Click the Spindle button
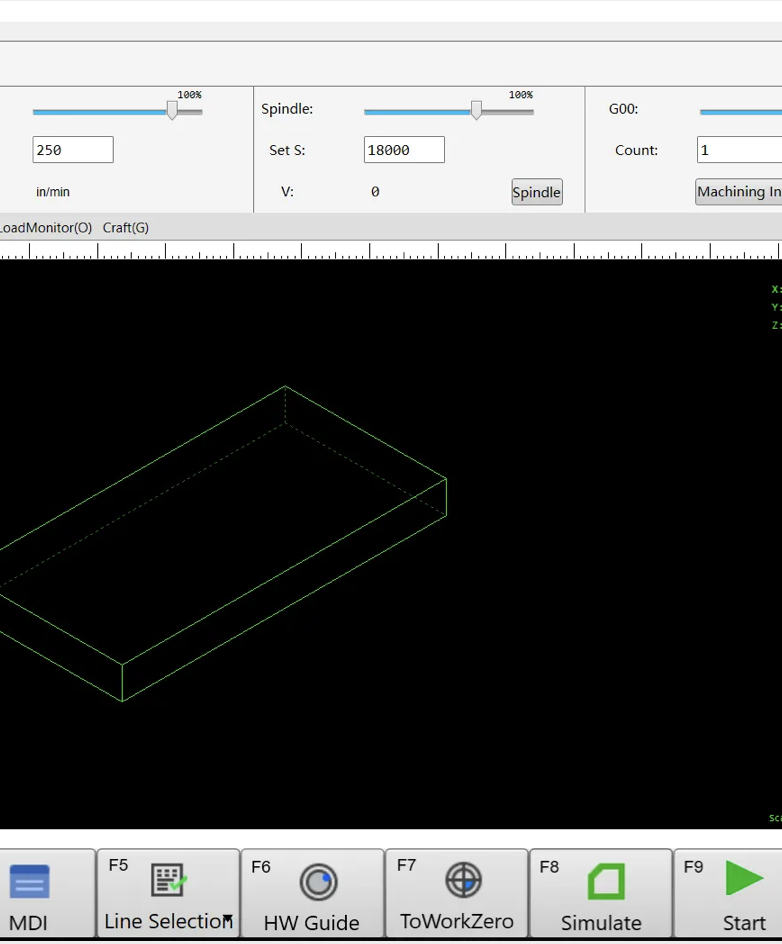This screenshot has height=944, width=782. tap(537, 192)
